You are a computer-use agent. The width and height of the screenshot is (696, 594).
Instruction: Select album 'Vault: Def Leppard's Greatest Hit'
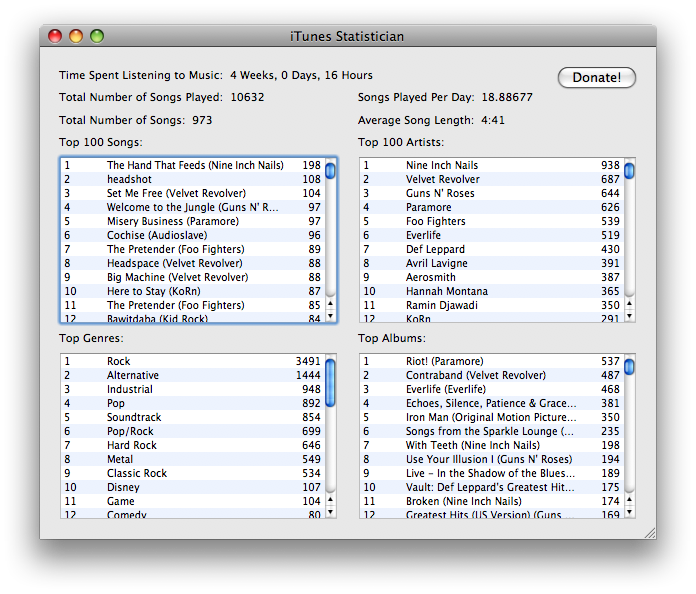point(492,487)
